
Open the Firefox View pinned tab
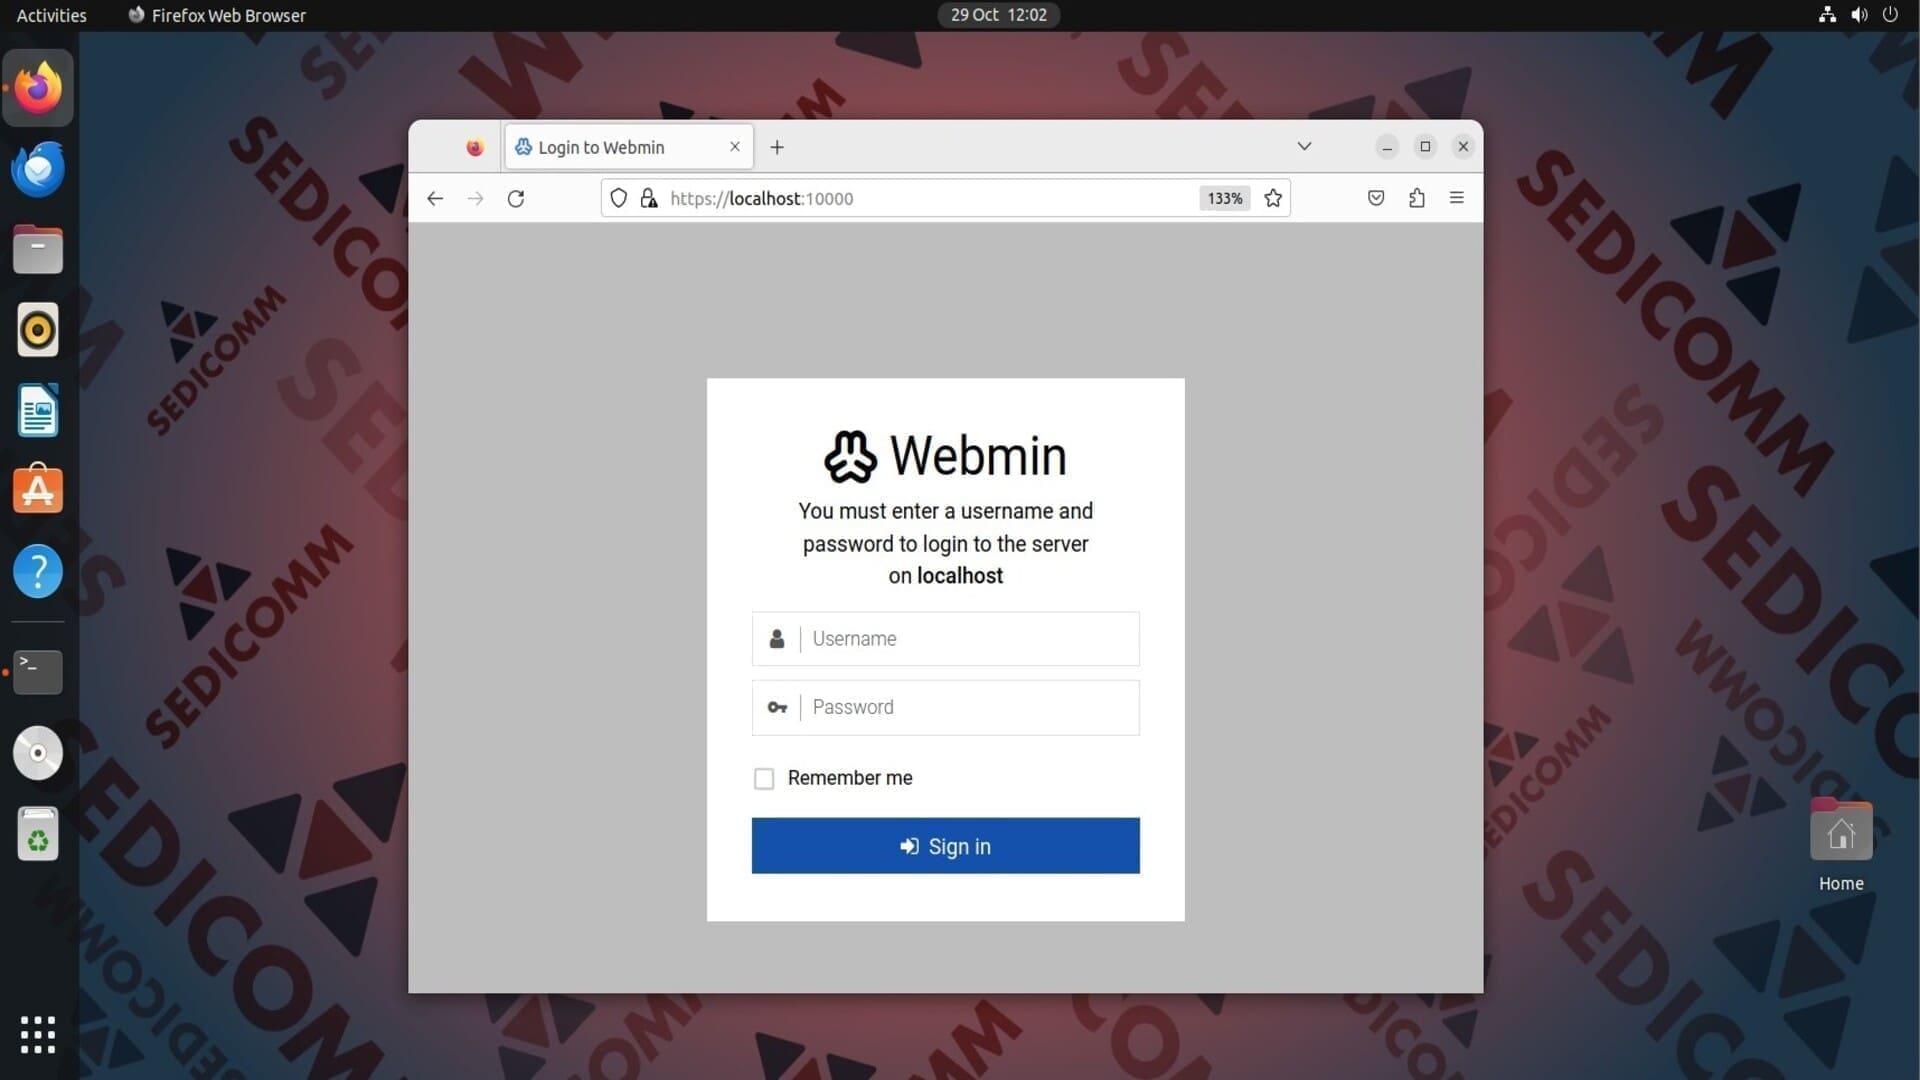pyautogui.click(x=475, y=147)
